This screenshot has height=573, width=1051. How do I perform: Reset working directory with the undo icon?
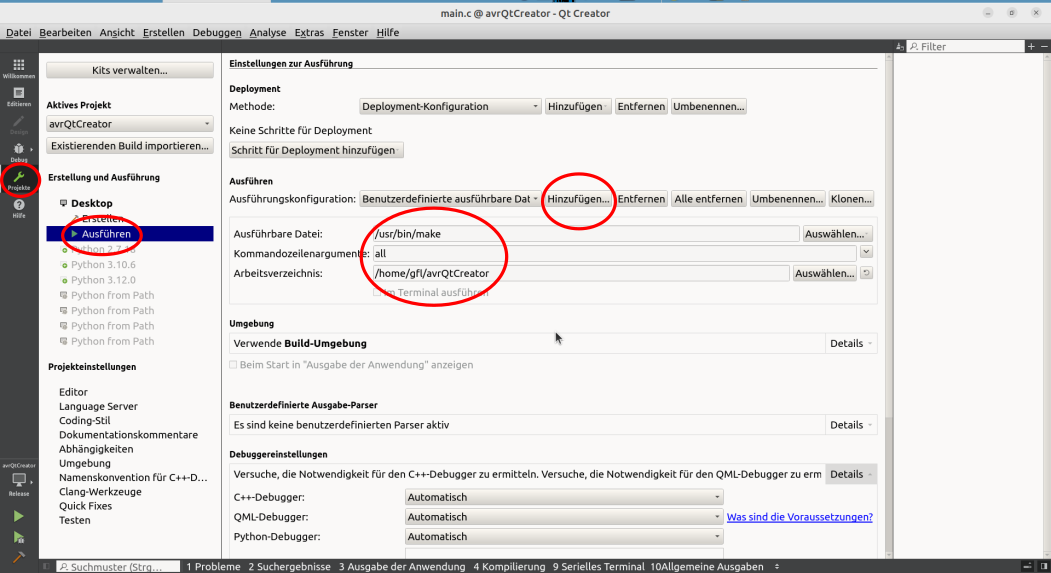[x=867, y=273]
